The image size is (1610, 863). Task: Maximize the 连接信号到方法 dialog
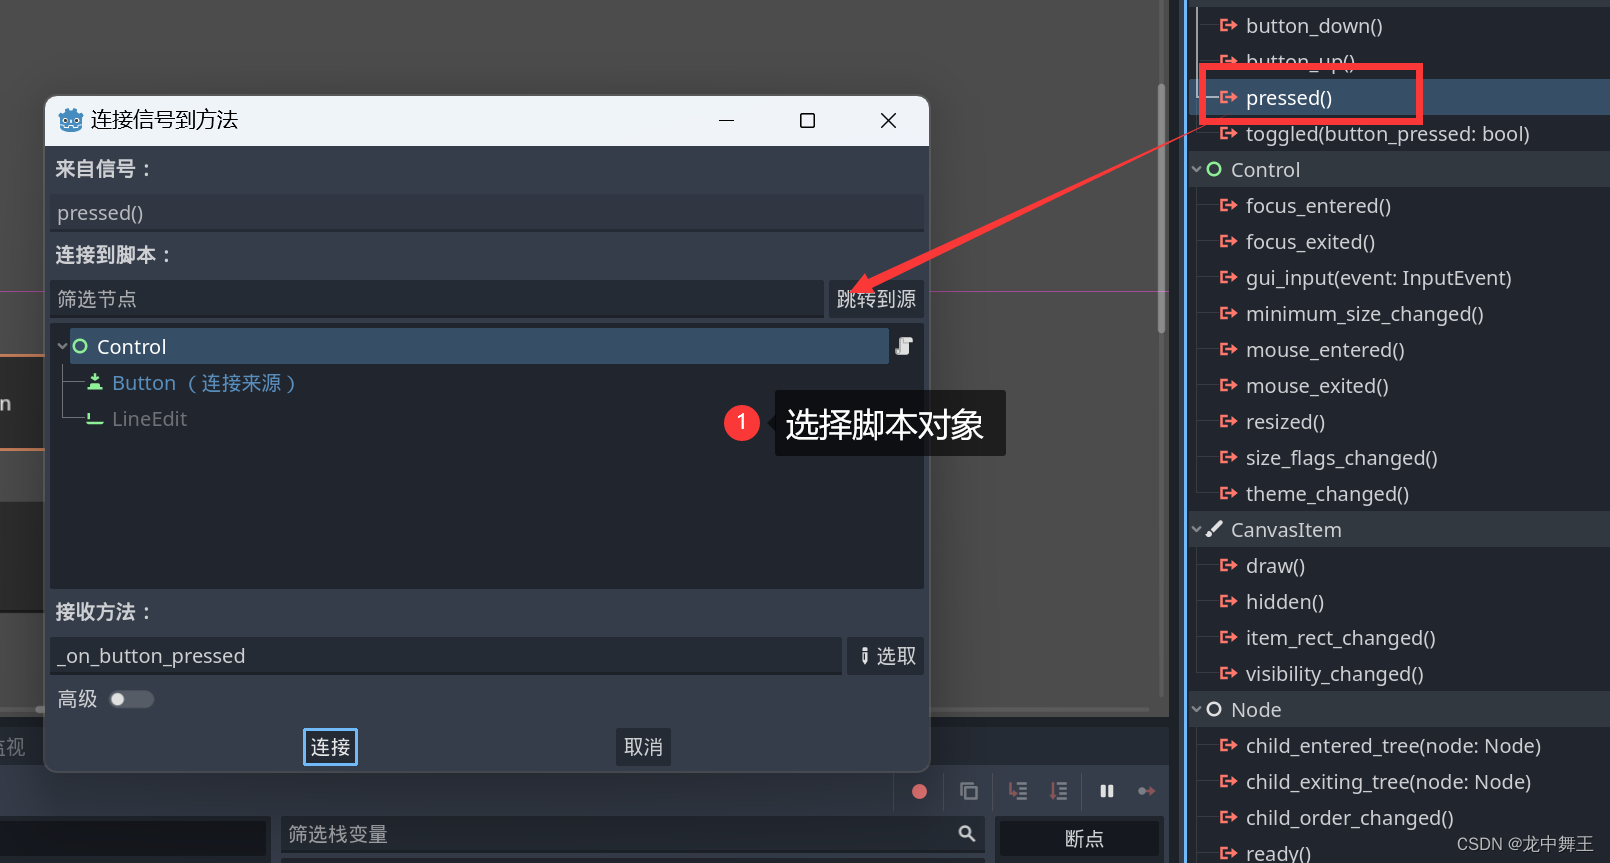point(807,121)
